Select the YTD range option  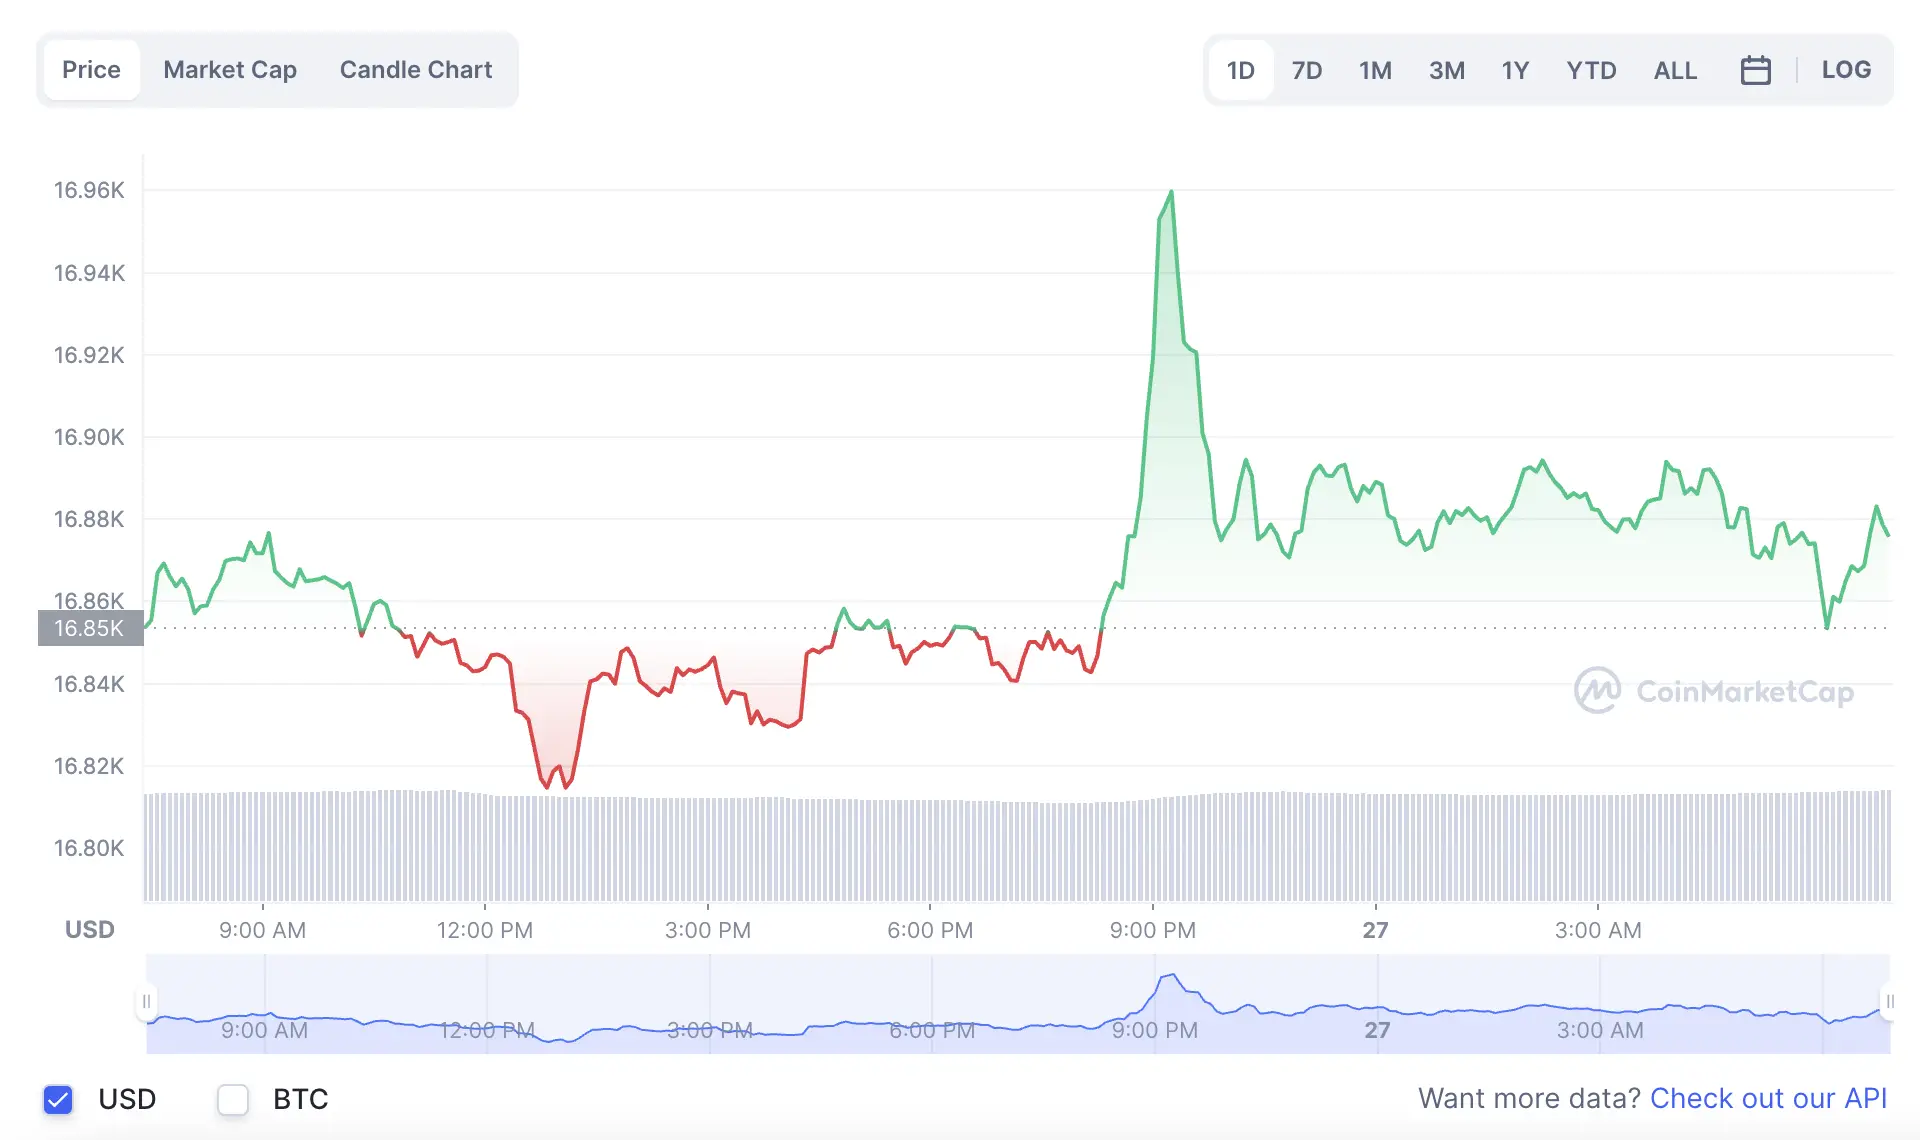coord(1592,70)
